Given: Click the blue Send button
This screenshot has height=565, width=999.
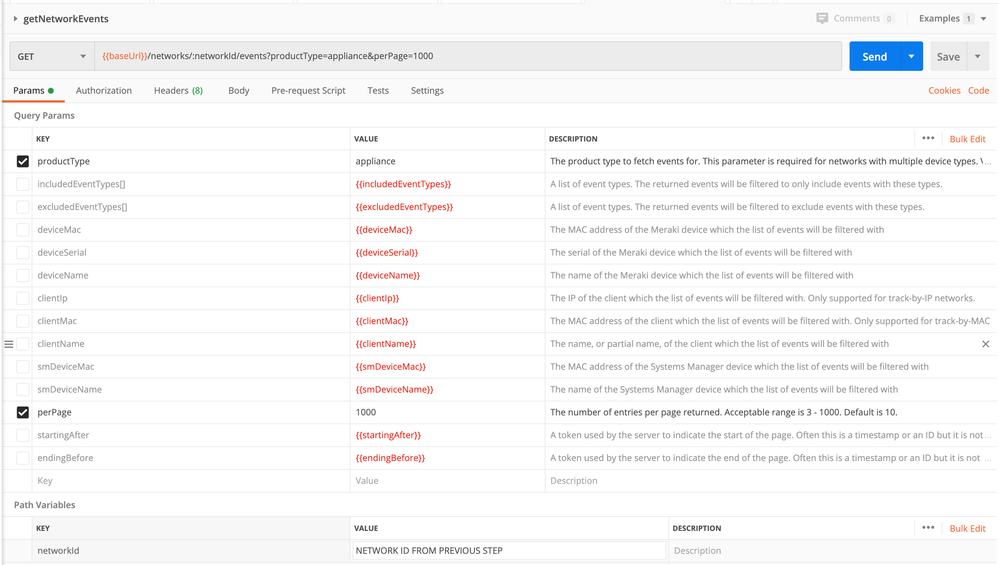Looking at the screenshot, I should tap(874, 57).
